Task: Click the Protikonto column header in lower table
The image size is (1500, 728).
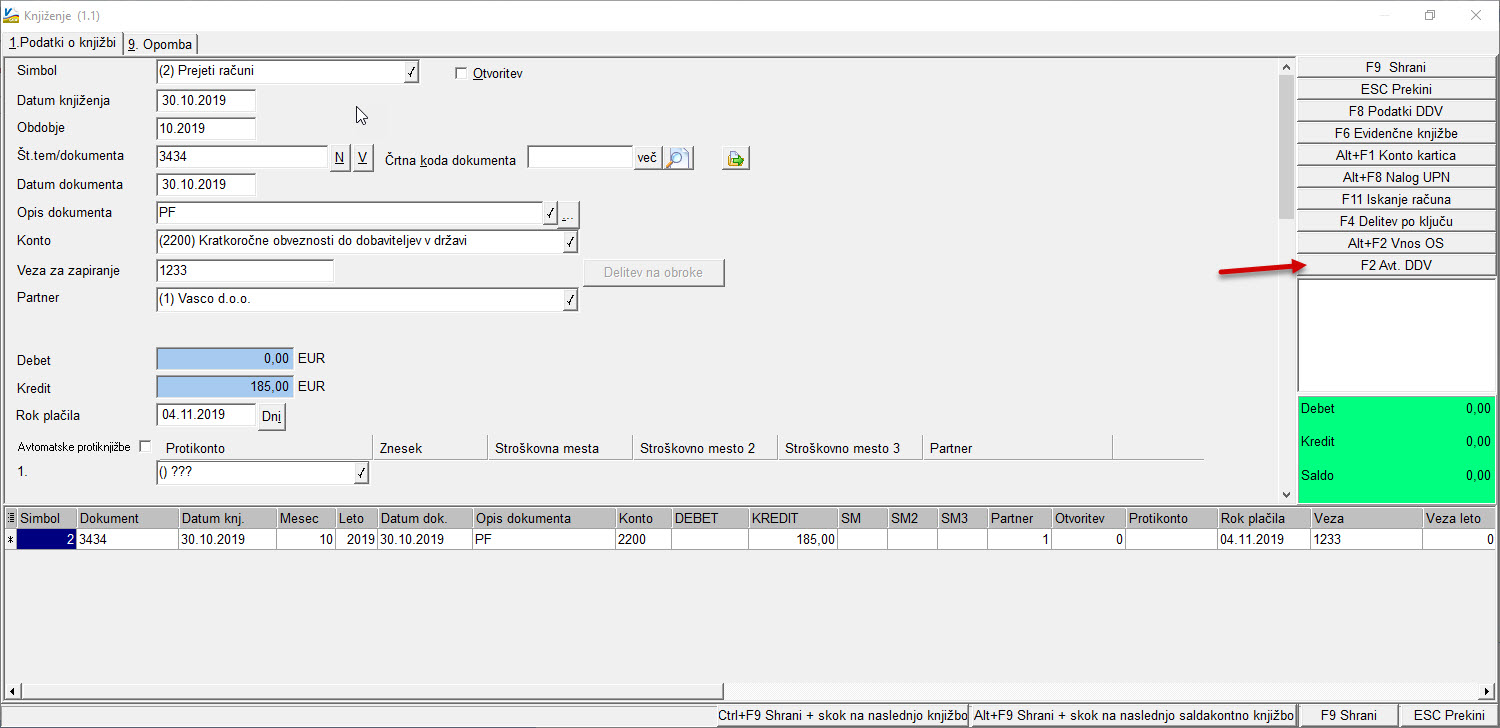Action: point(1172,518)
